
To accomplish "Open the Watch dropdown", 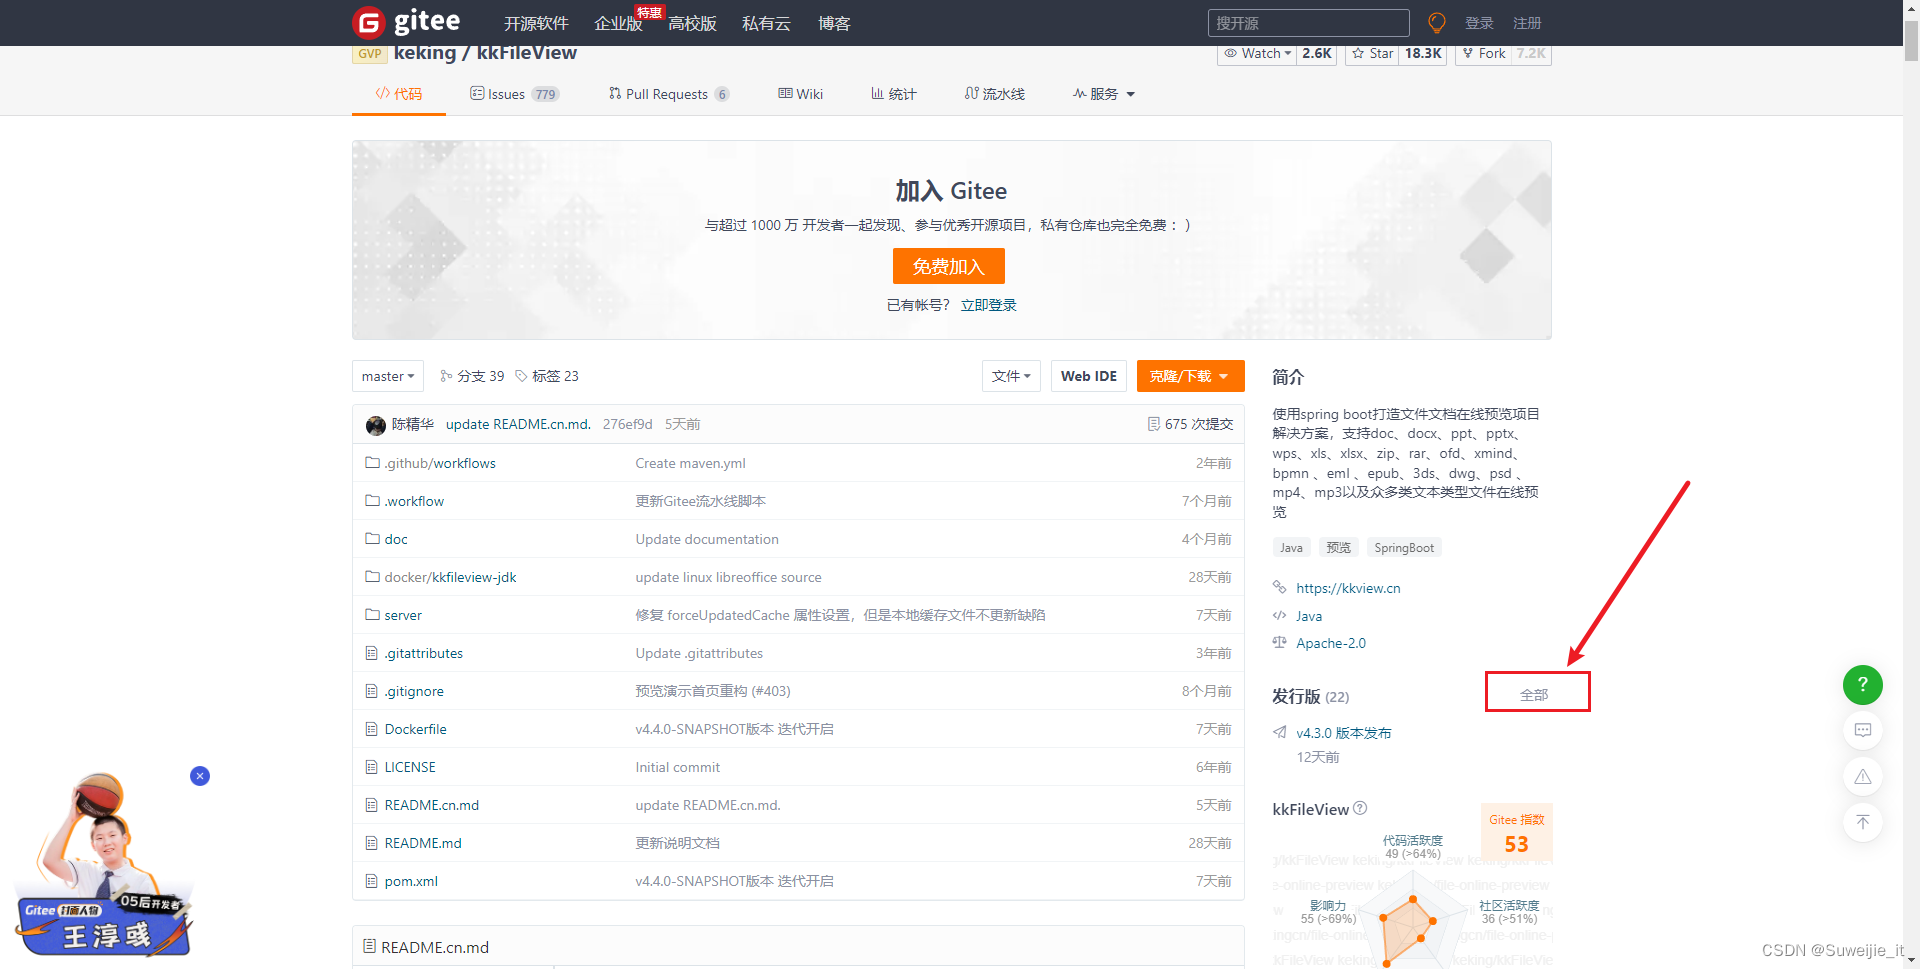I will coord(1258,54).
